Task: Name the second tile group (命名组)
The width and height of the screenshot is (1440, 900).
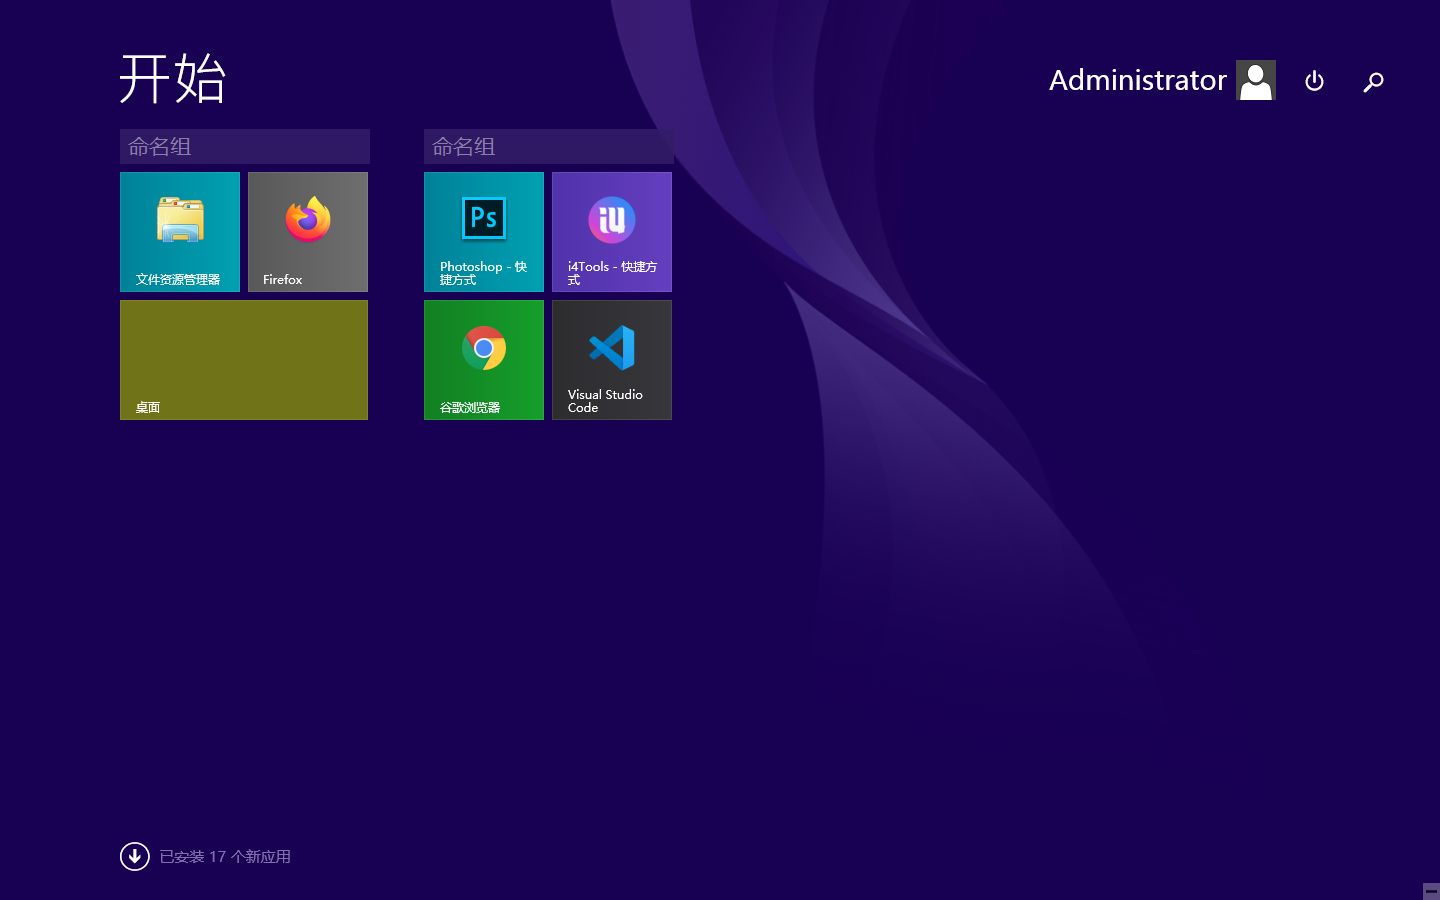Action: 549,146
